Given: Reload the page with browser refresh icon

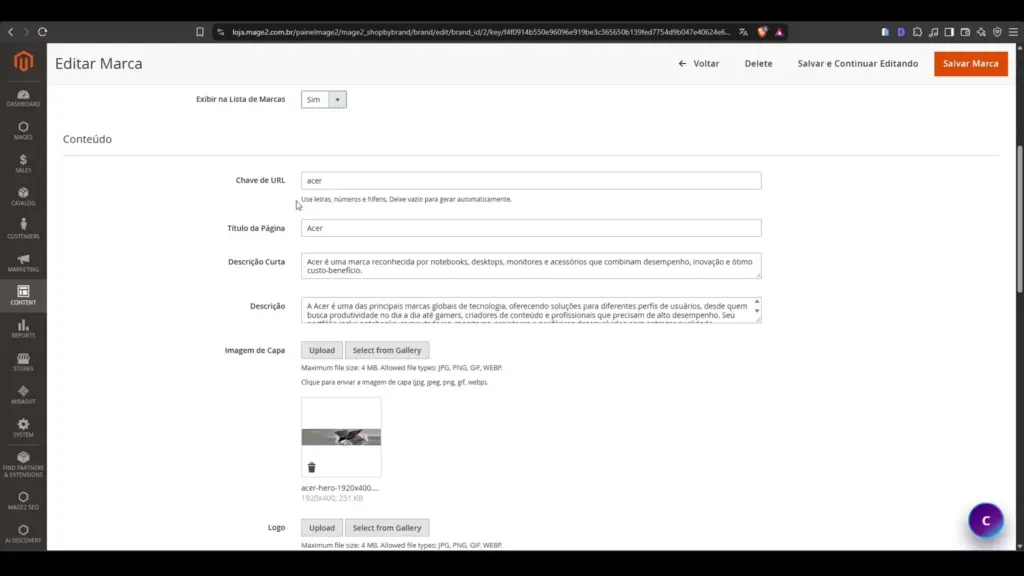Looking at the screenshot, I should 42,32.
